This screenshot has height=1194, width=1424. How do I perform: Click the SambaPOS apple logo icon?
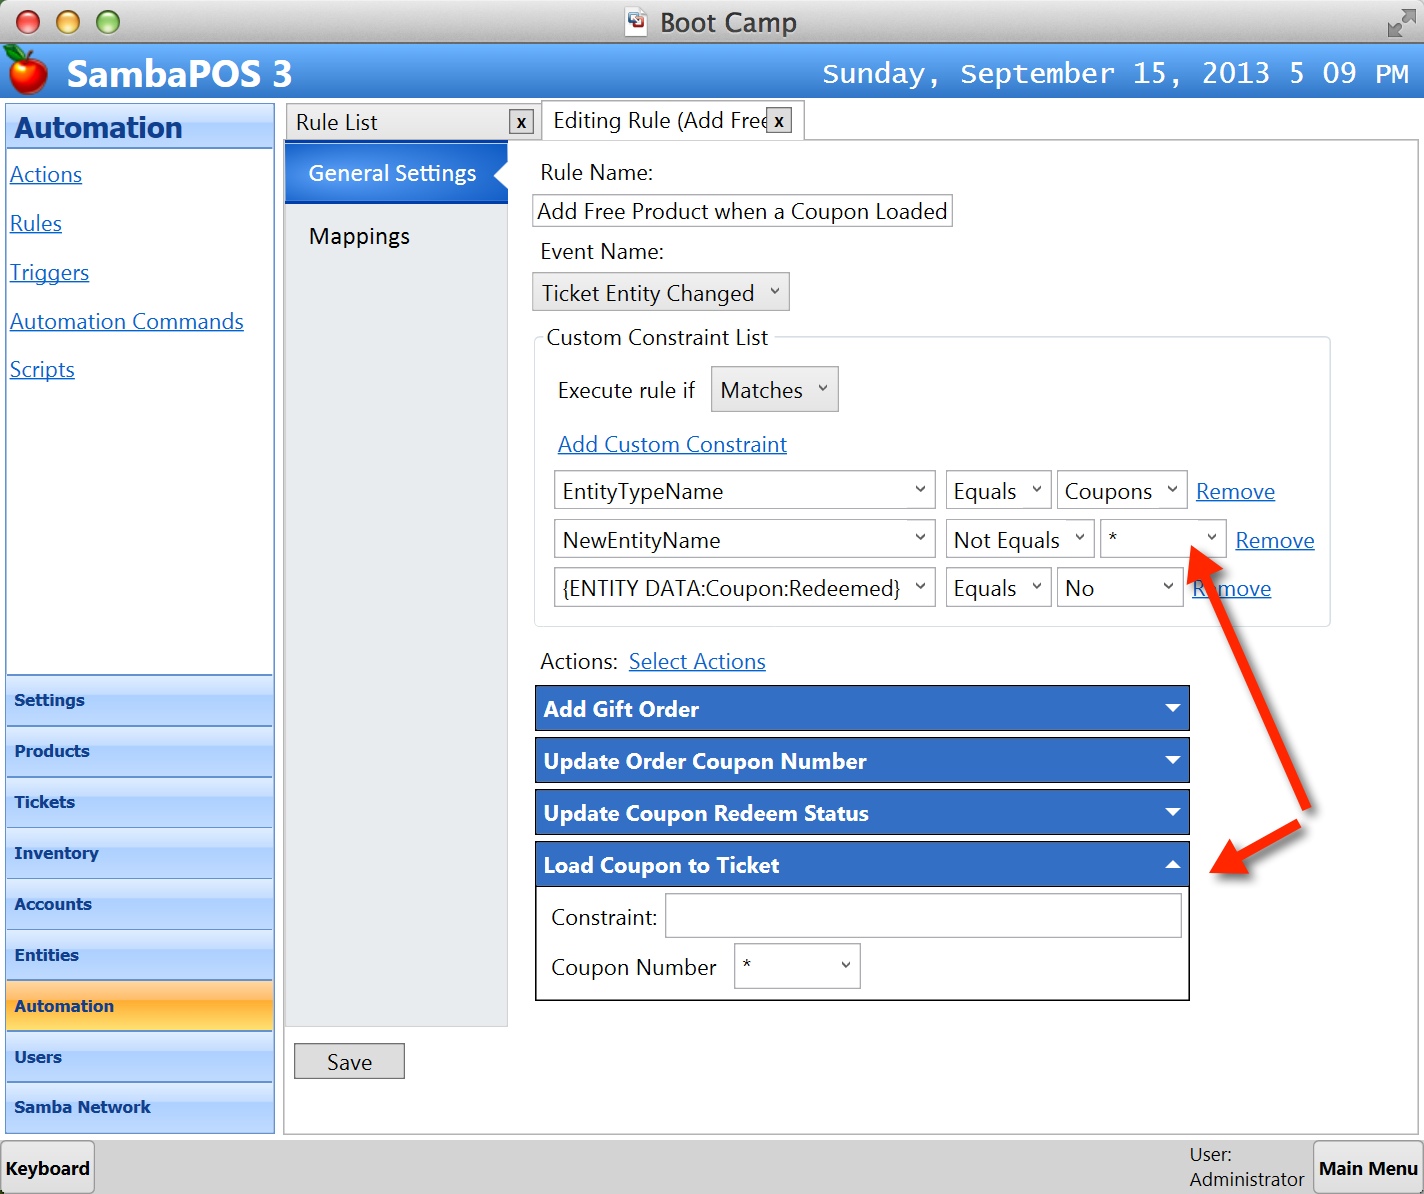(x=27, y=71)
